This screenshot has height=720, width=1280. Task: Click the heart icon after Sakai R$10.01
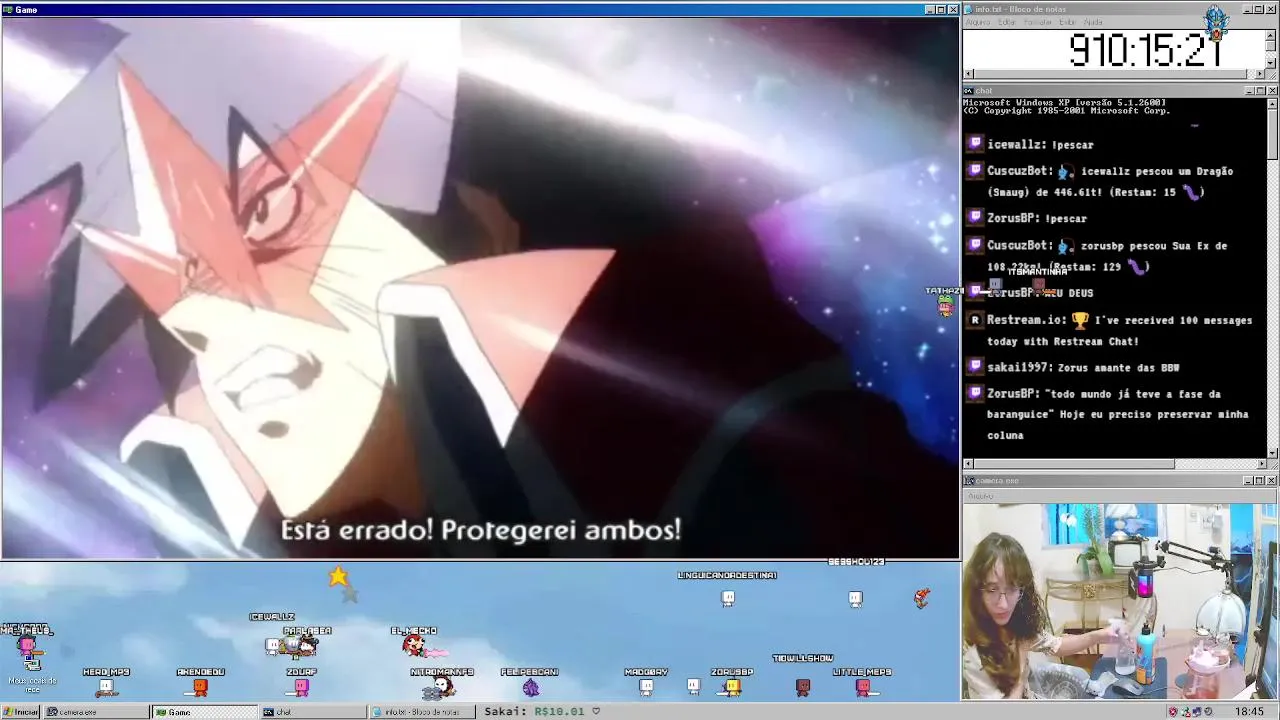tap(596, 712)
